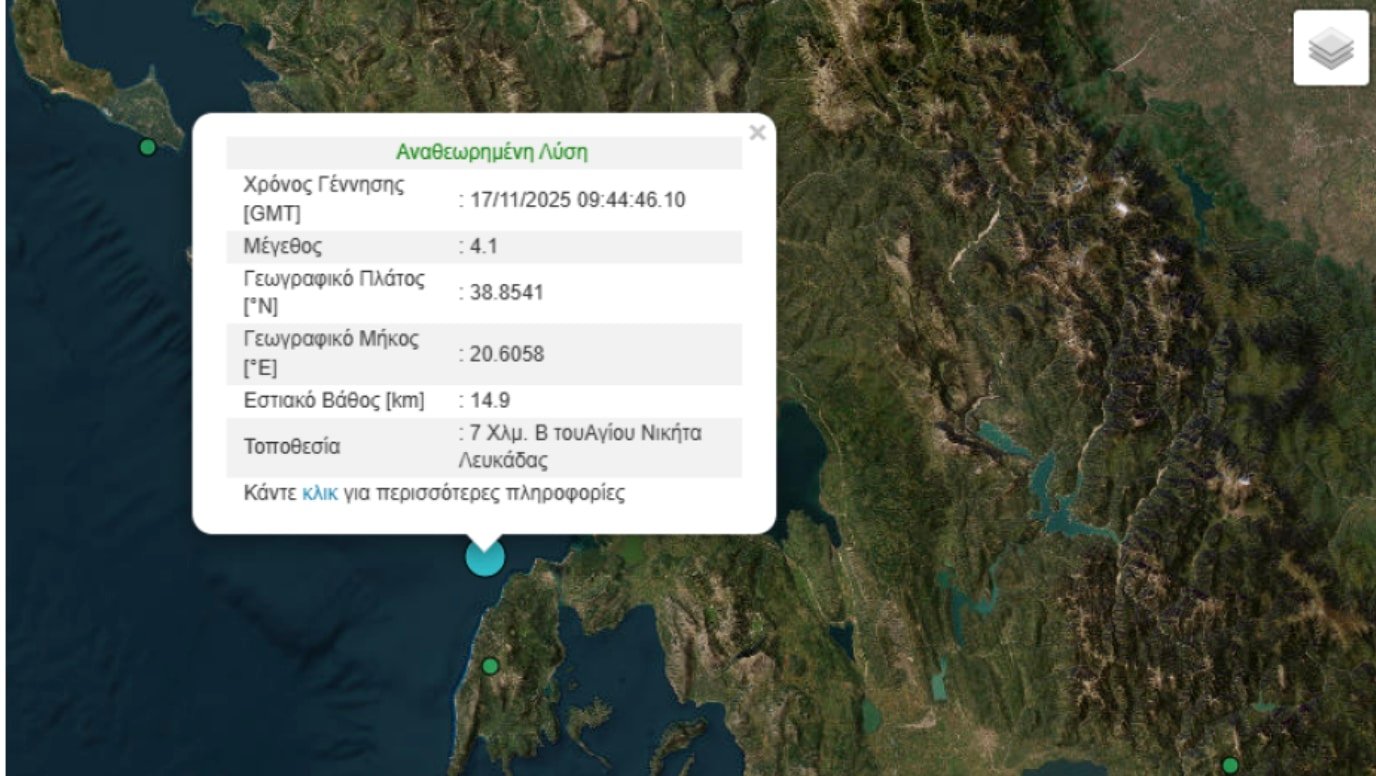Follow the "κλικ" link for more information
Viewport: 1376px width, 776px height.
pyautogui.click(x=320, y=493)
